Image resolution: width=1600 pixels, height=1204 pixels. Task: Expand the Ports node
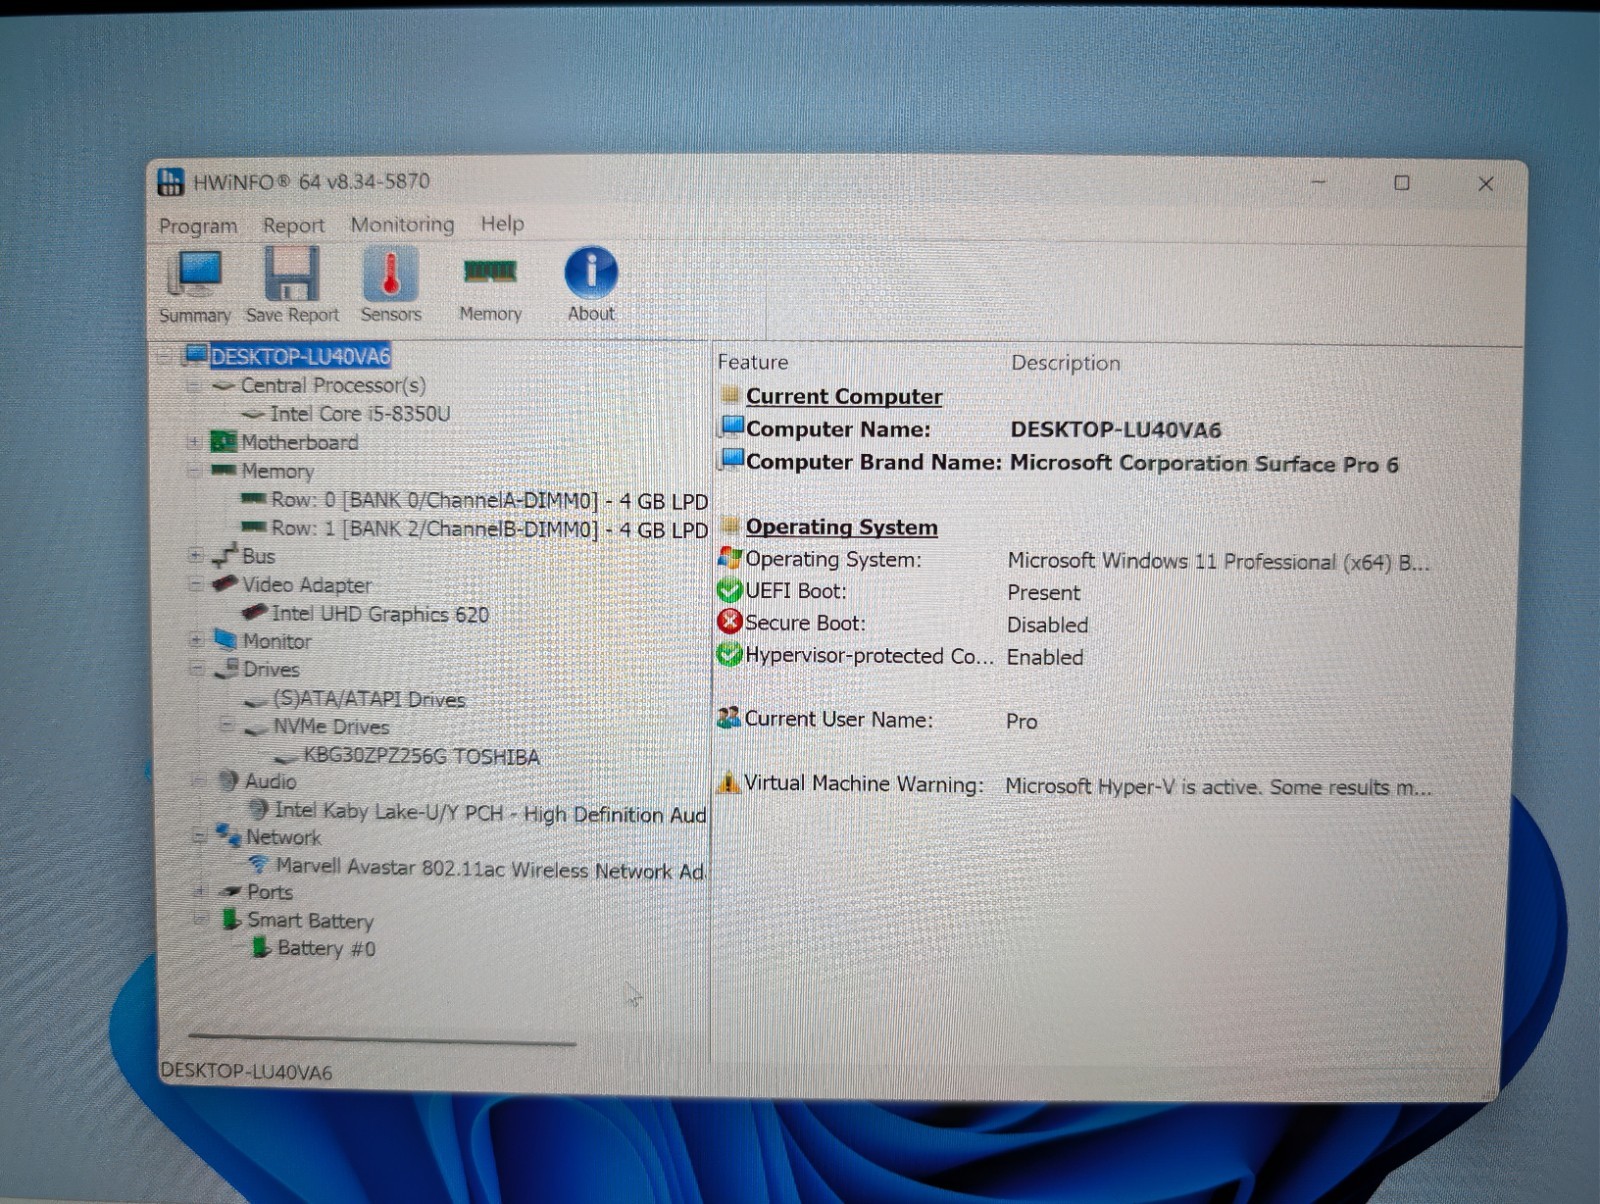point(199,890)
